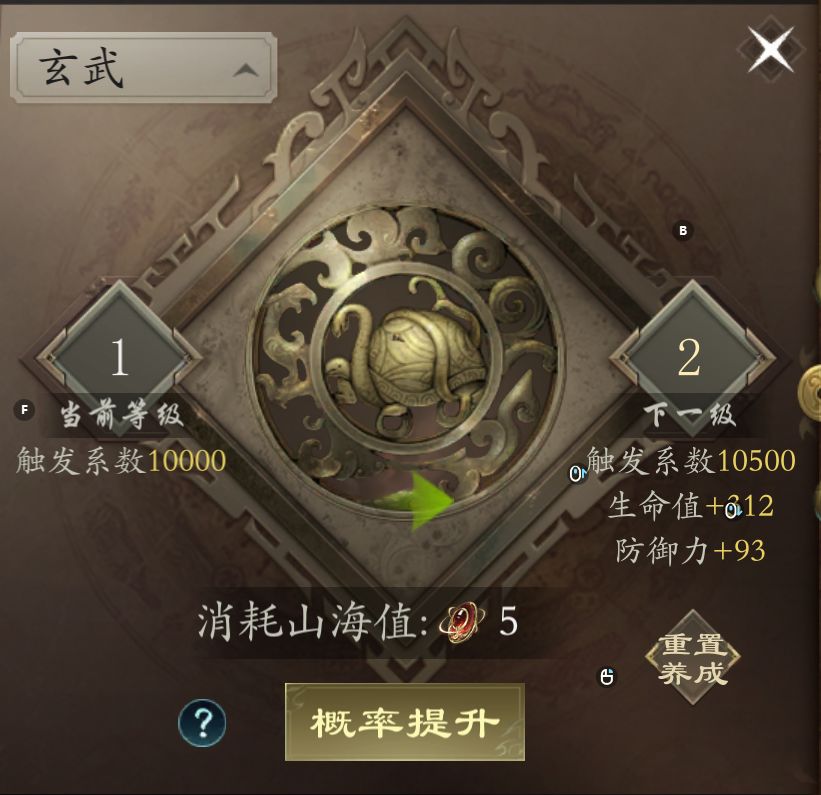Click the green arrow icon
The image size is (821, 795).
pyautogui.click(x=416, y=502)
